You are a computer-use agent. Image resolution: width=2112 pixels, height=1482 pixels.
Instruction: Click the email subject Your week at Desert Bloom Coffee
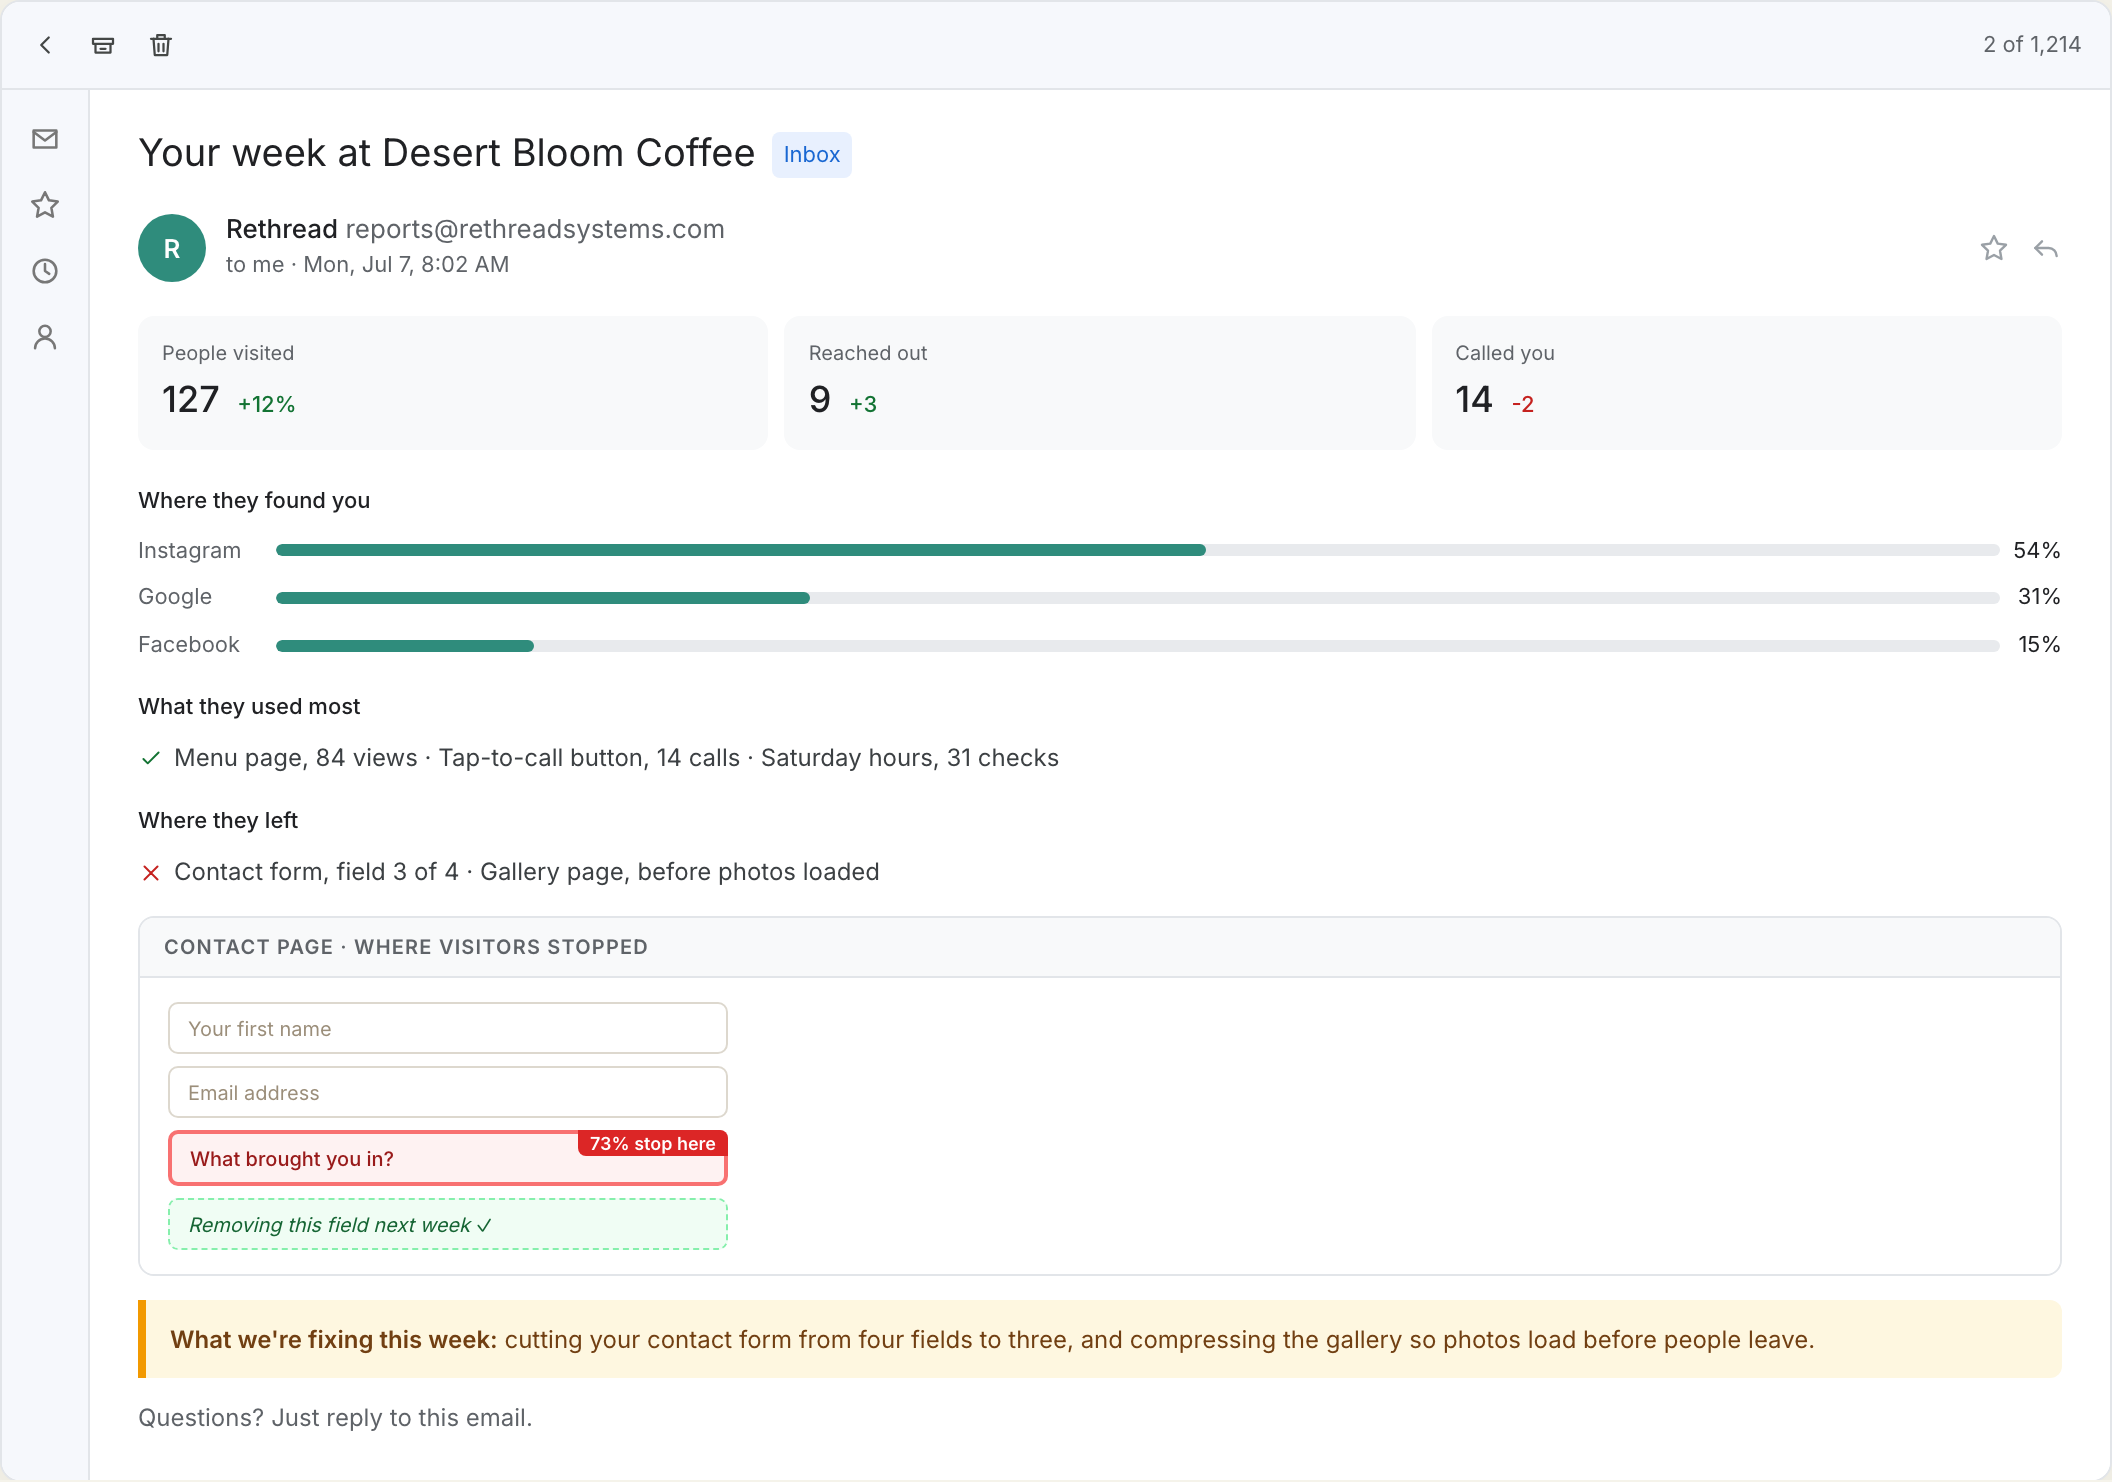(x=447, y=153)
